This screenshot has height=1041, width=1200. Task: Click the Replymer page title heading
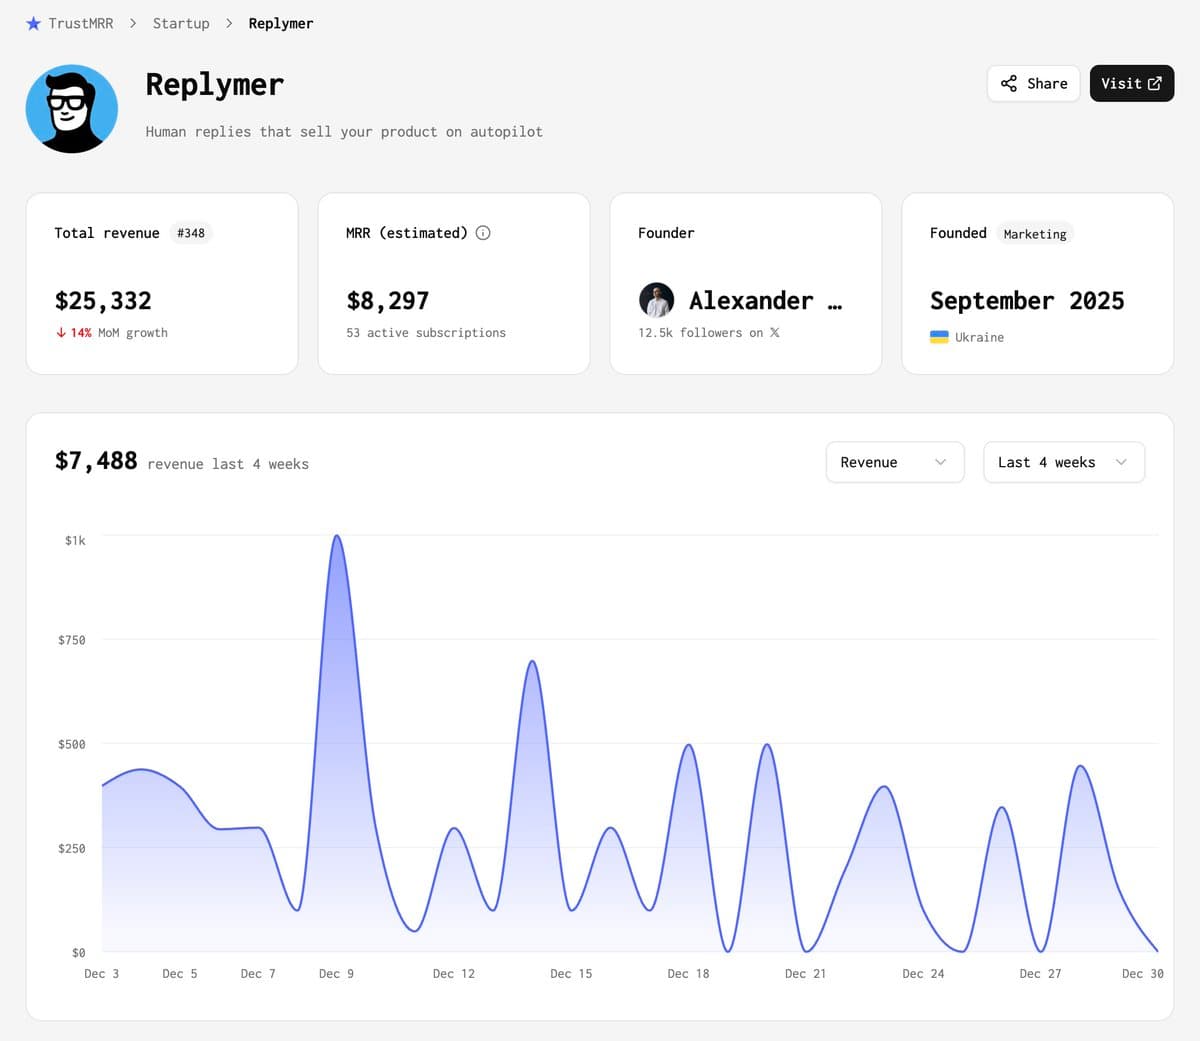pyautogui.click(x=215, y=85)
